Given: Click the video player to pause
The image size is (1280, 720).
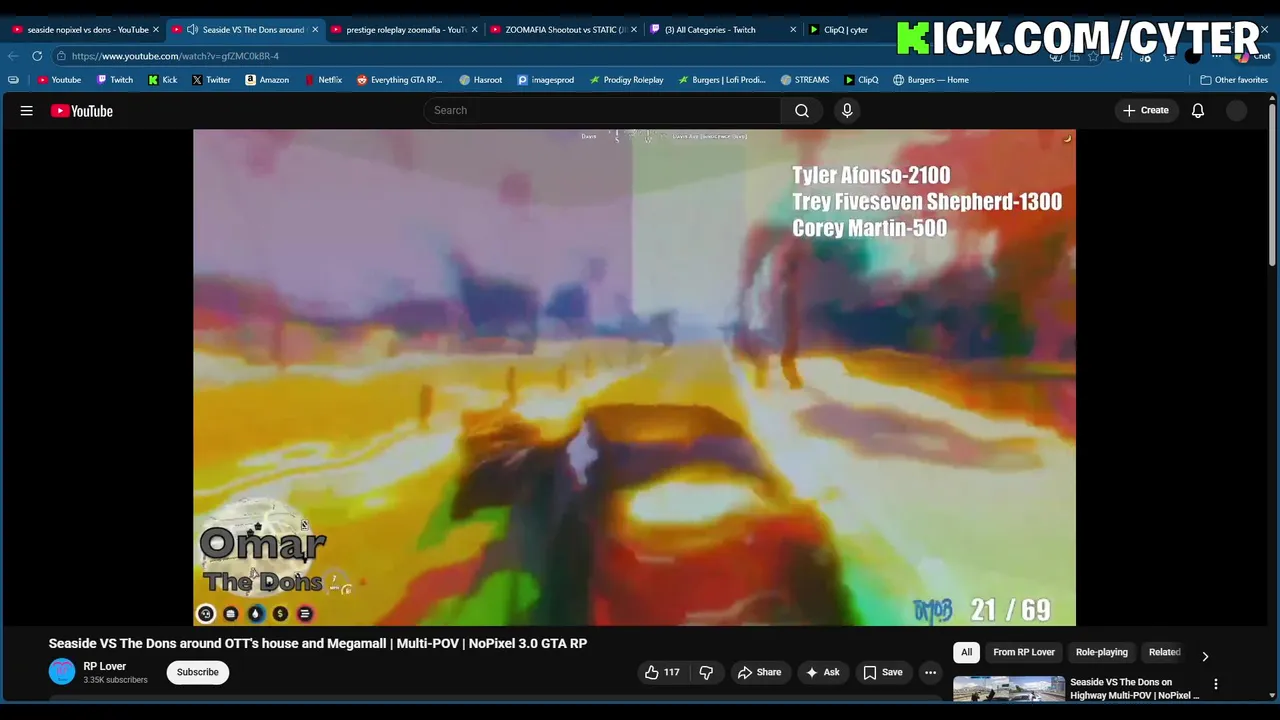Looking at the screenshot, I should click(634, 377).
